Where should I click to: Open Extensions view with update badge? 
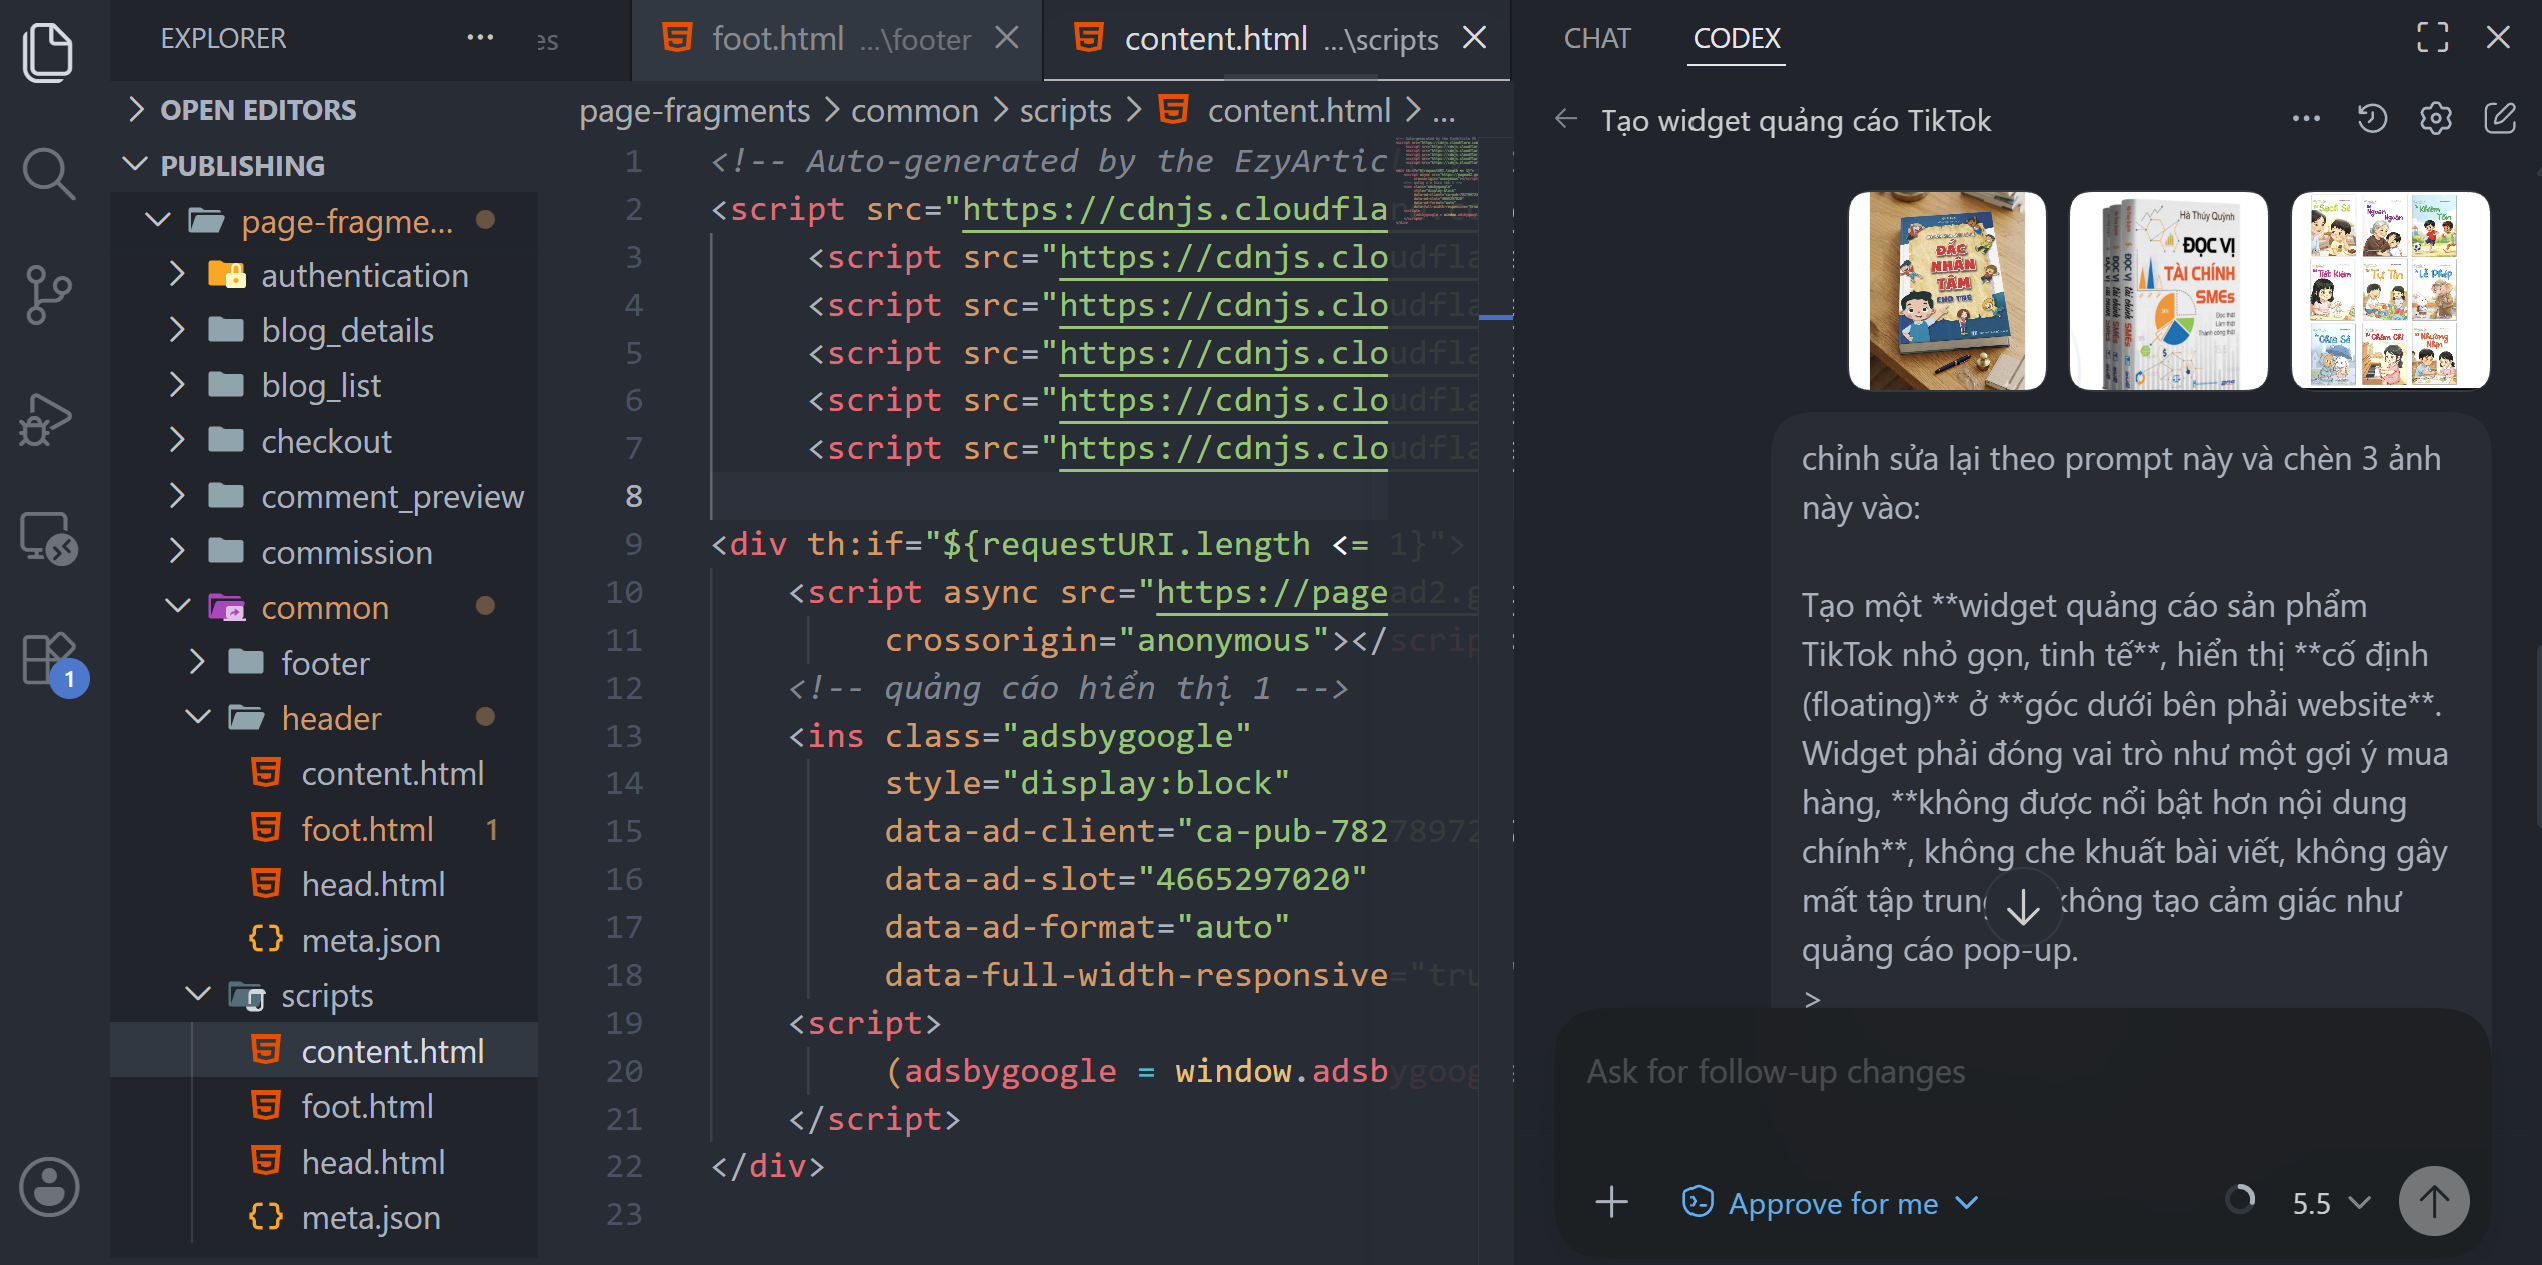click(50, 660)
